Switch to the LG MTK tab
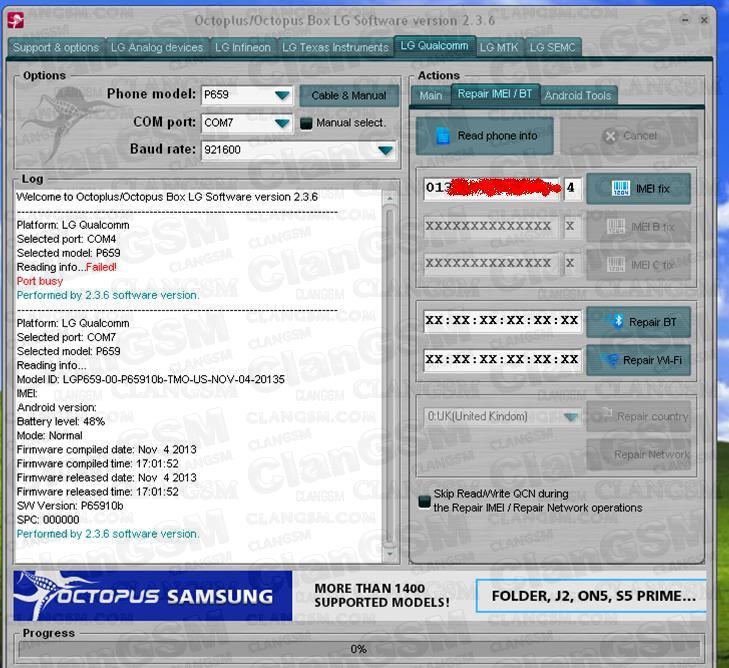 tap(499, 47)
